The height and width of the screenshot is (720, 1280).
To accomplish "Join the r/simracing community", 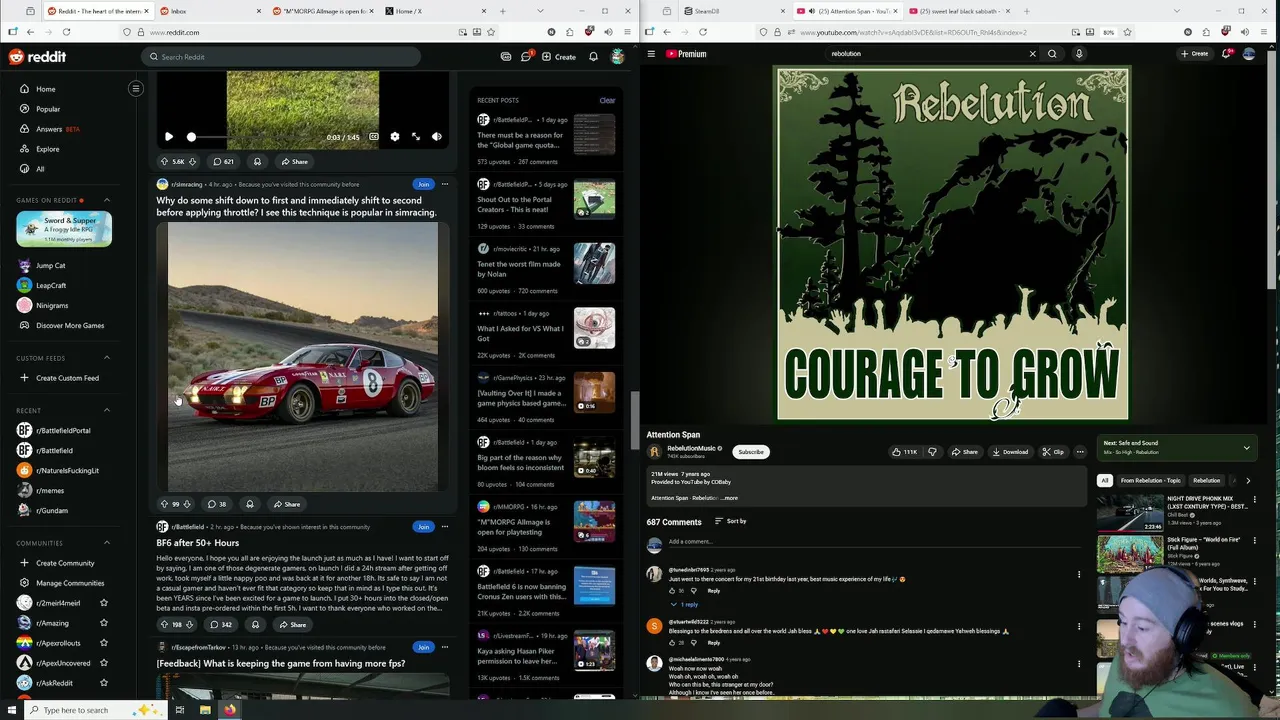I will [x=423, y=184].
